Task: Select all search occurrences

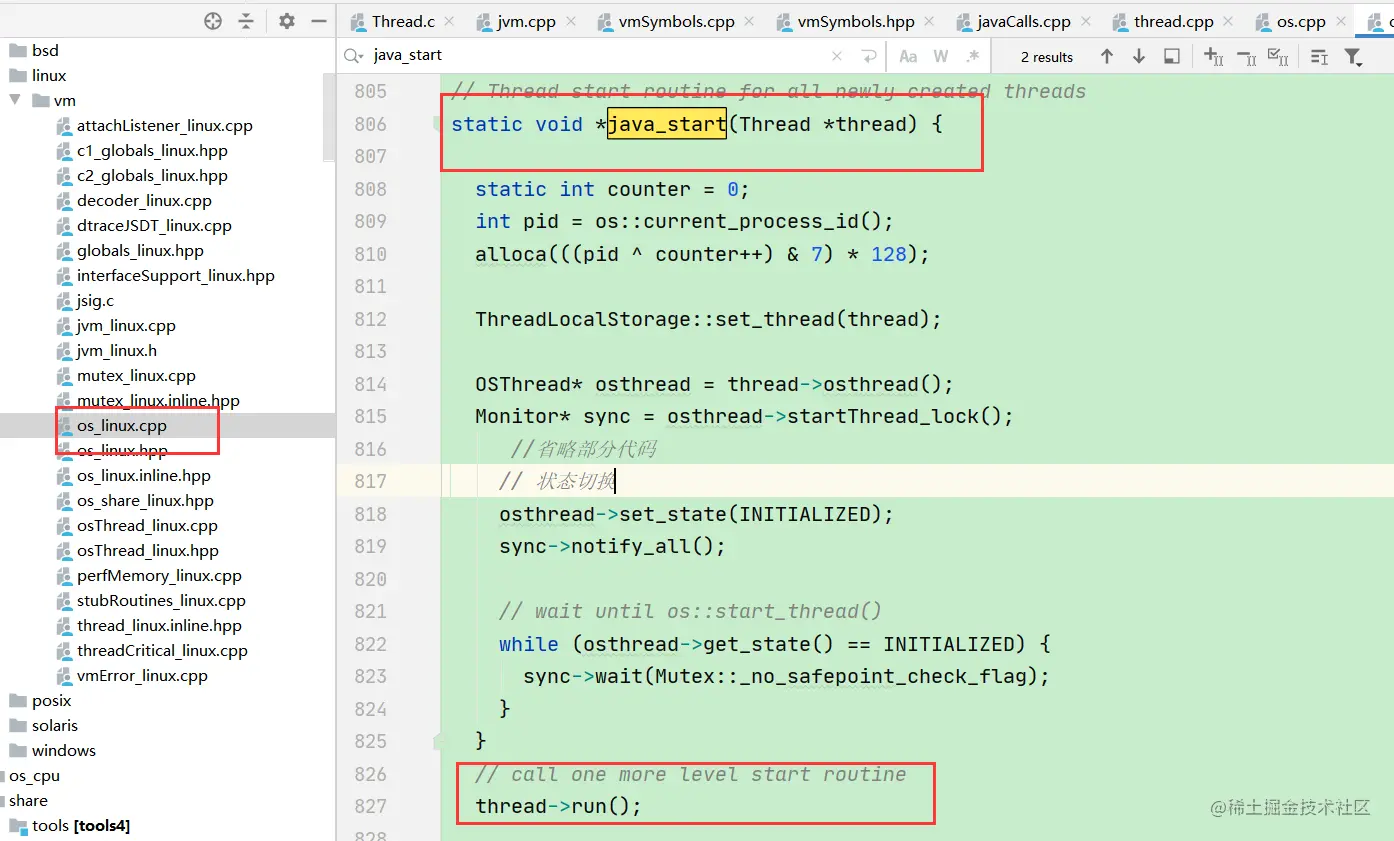Action: (x=1278, y=57)
